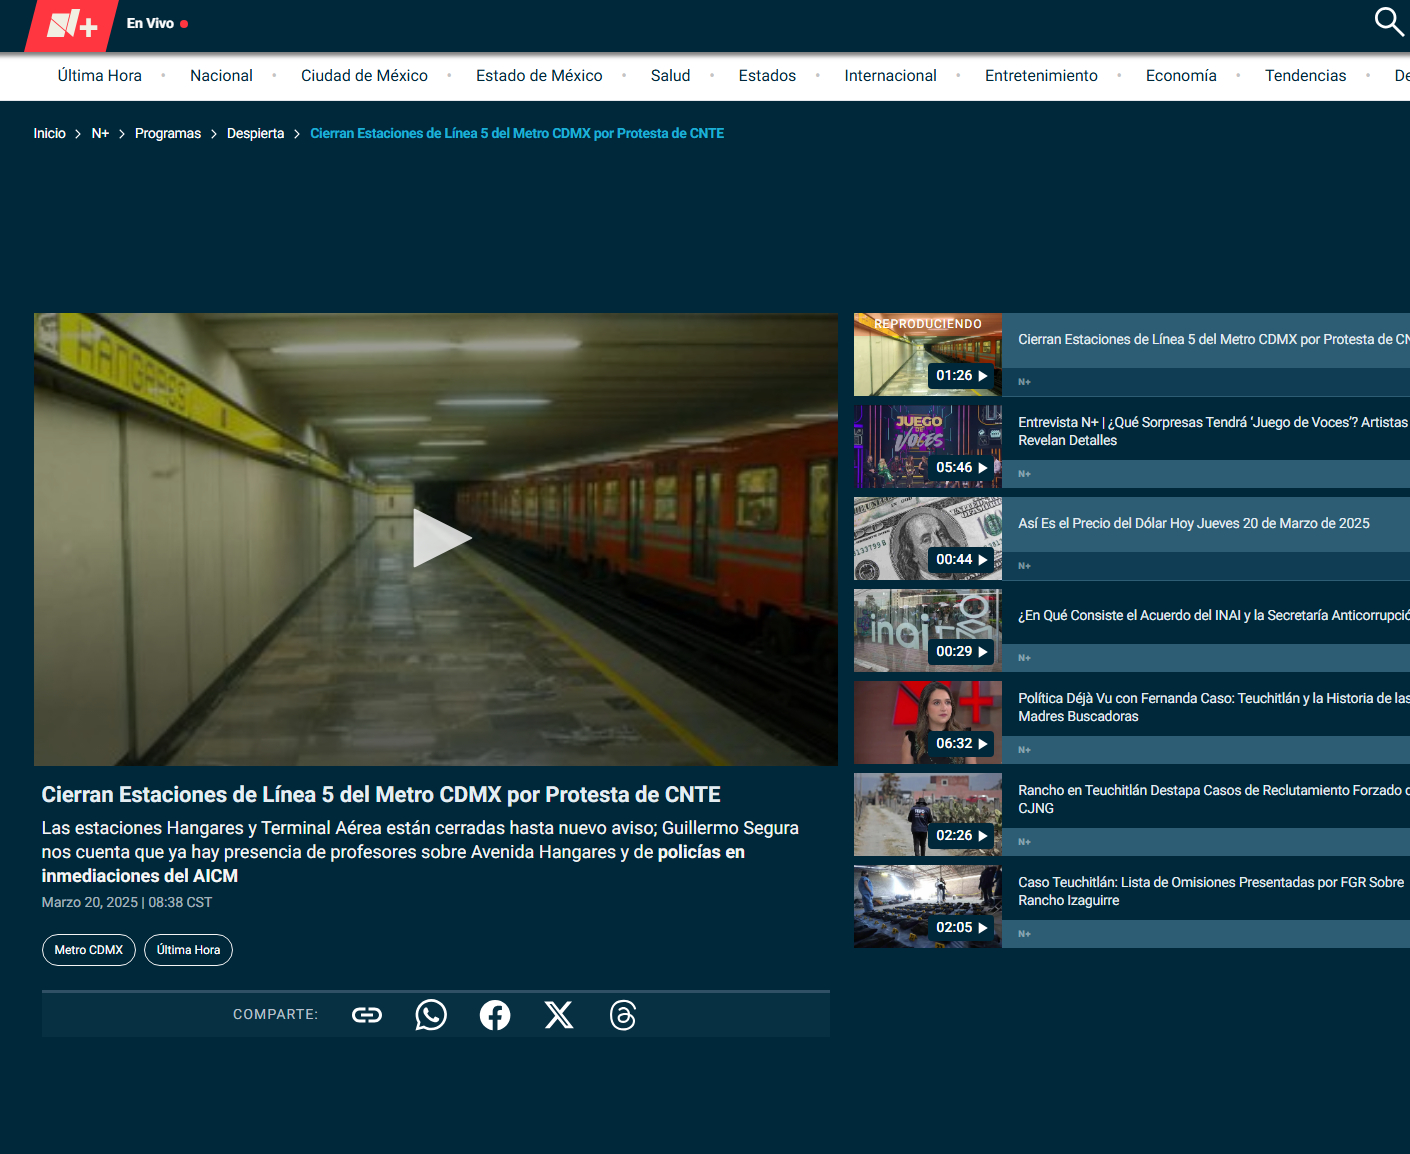Select the Caso Teuchitlán thumbnail, 02:05

[928, 907]
